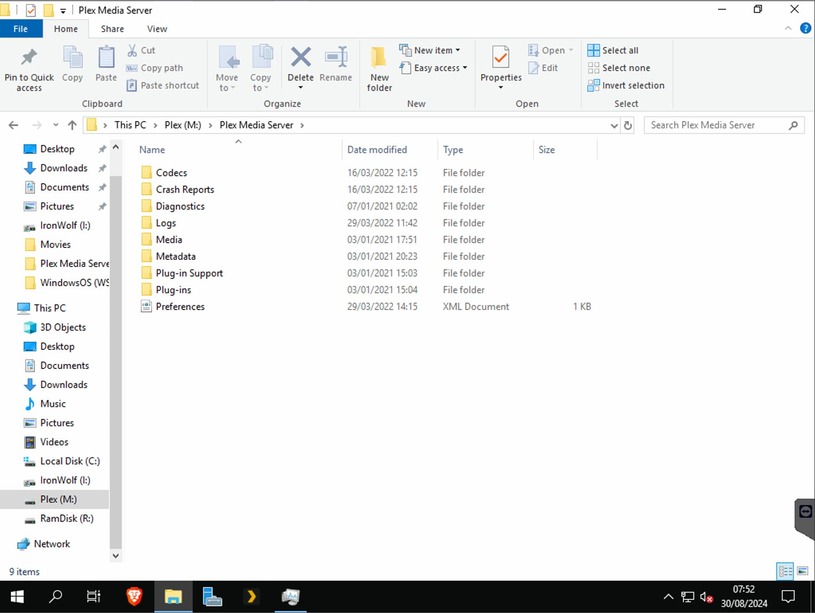Expand address bar history dropdown
Viewport: 815px width, 613px height.
614,125
